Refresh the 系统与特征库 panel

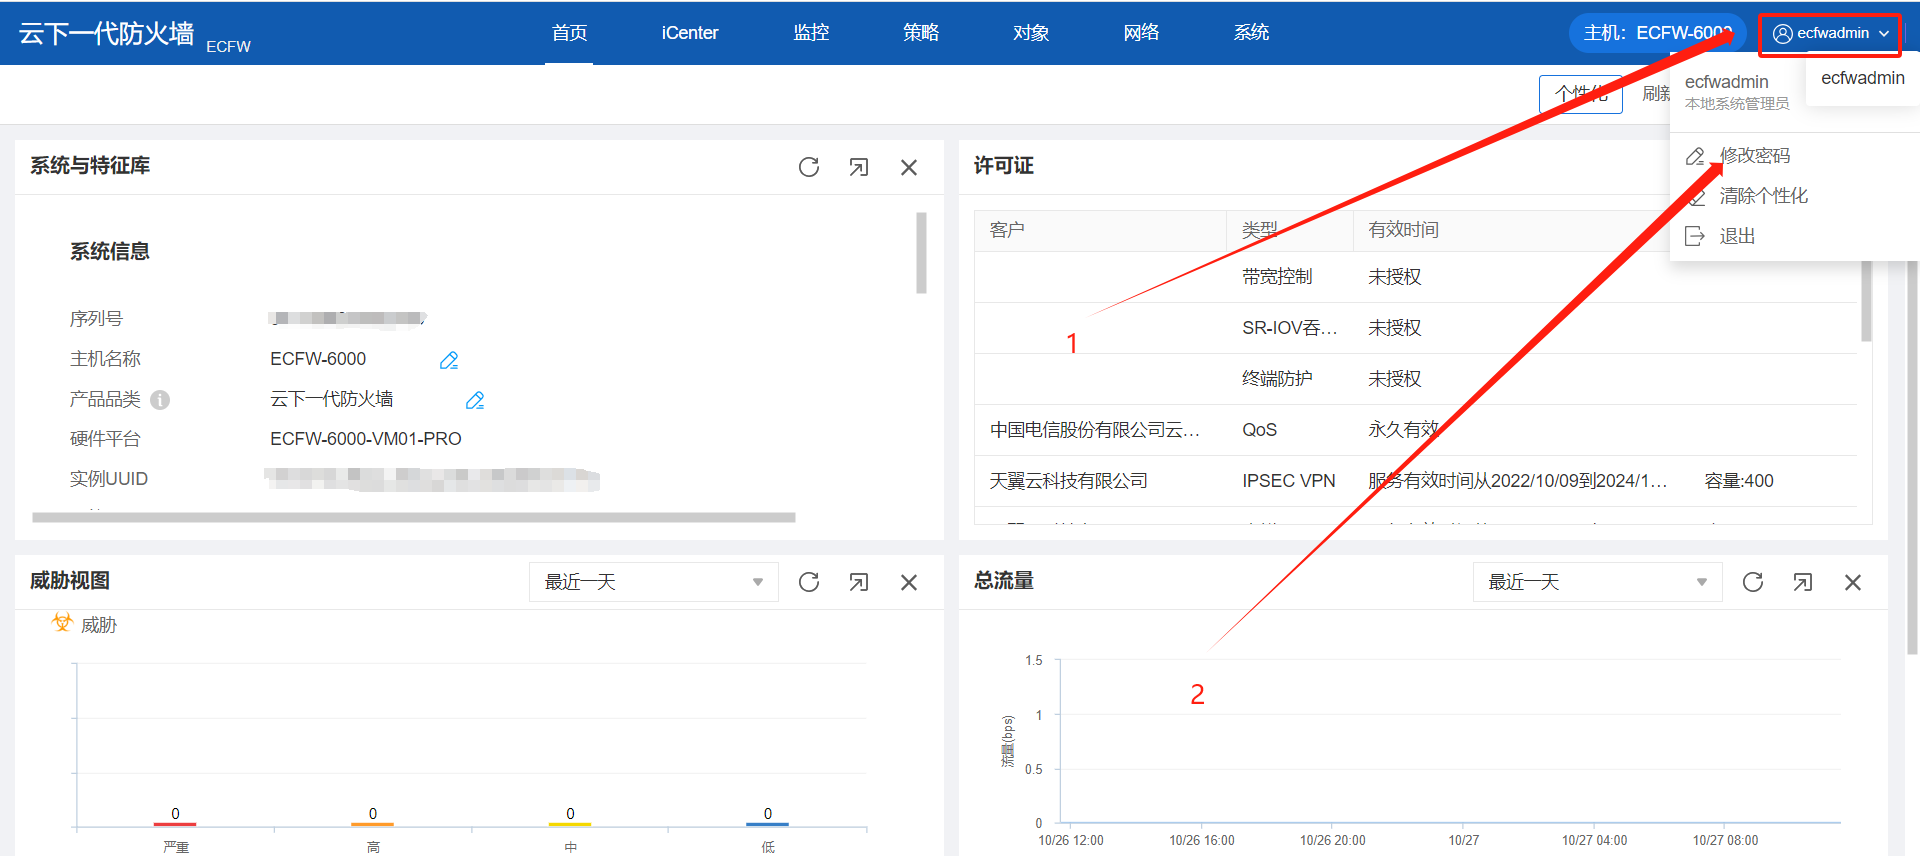coord(808,167)
